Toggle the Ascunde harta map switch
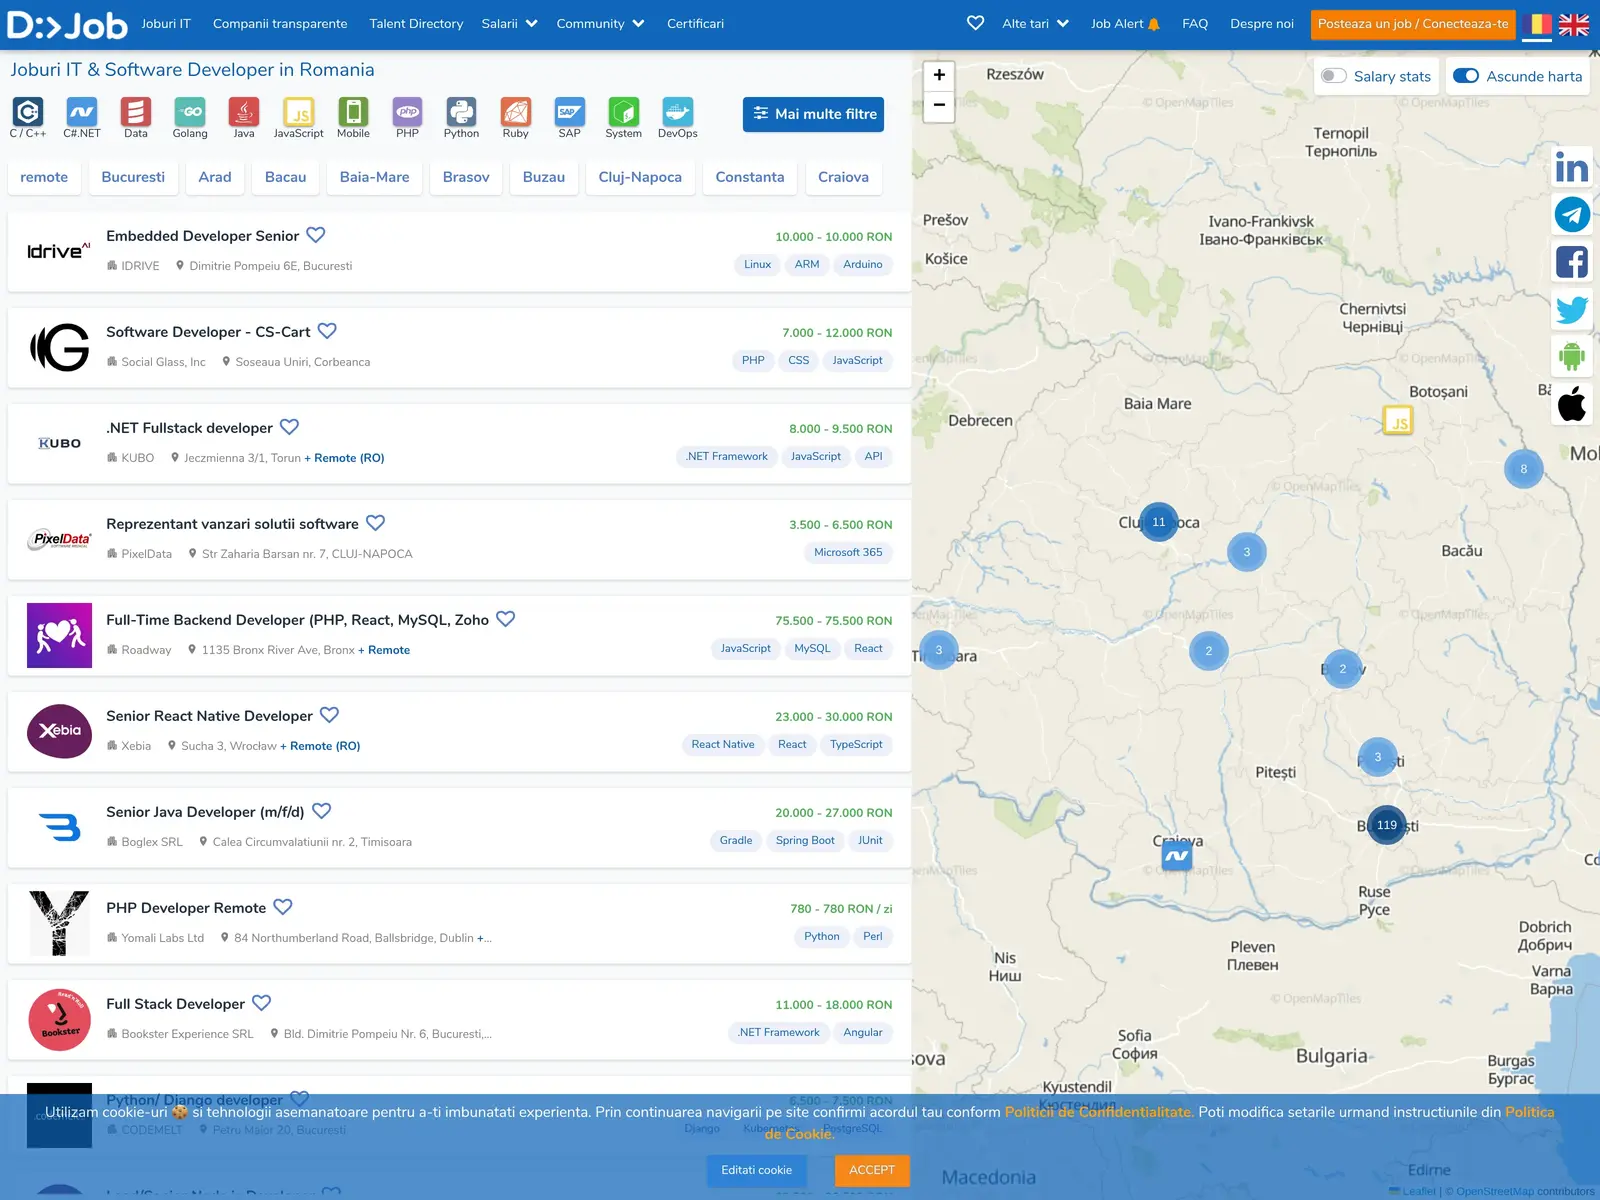This screenshot has width=1600, height=1200. [x=1466, y=76]
